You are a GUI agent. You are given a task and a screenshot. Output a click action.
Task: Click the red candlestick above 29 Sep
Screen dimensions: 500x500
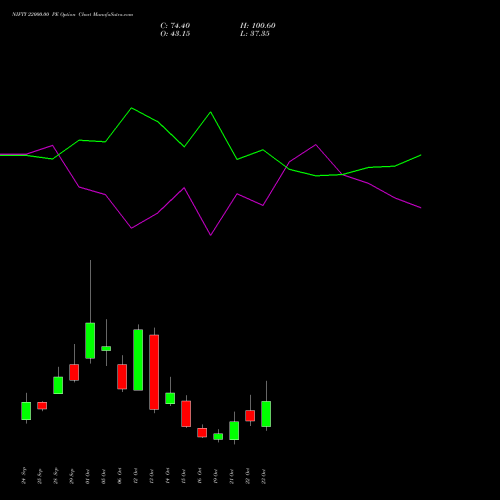tap(74, 372)
